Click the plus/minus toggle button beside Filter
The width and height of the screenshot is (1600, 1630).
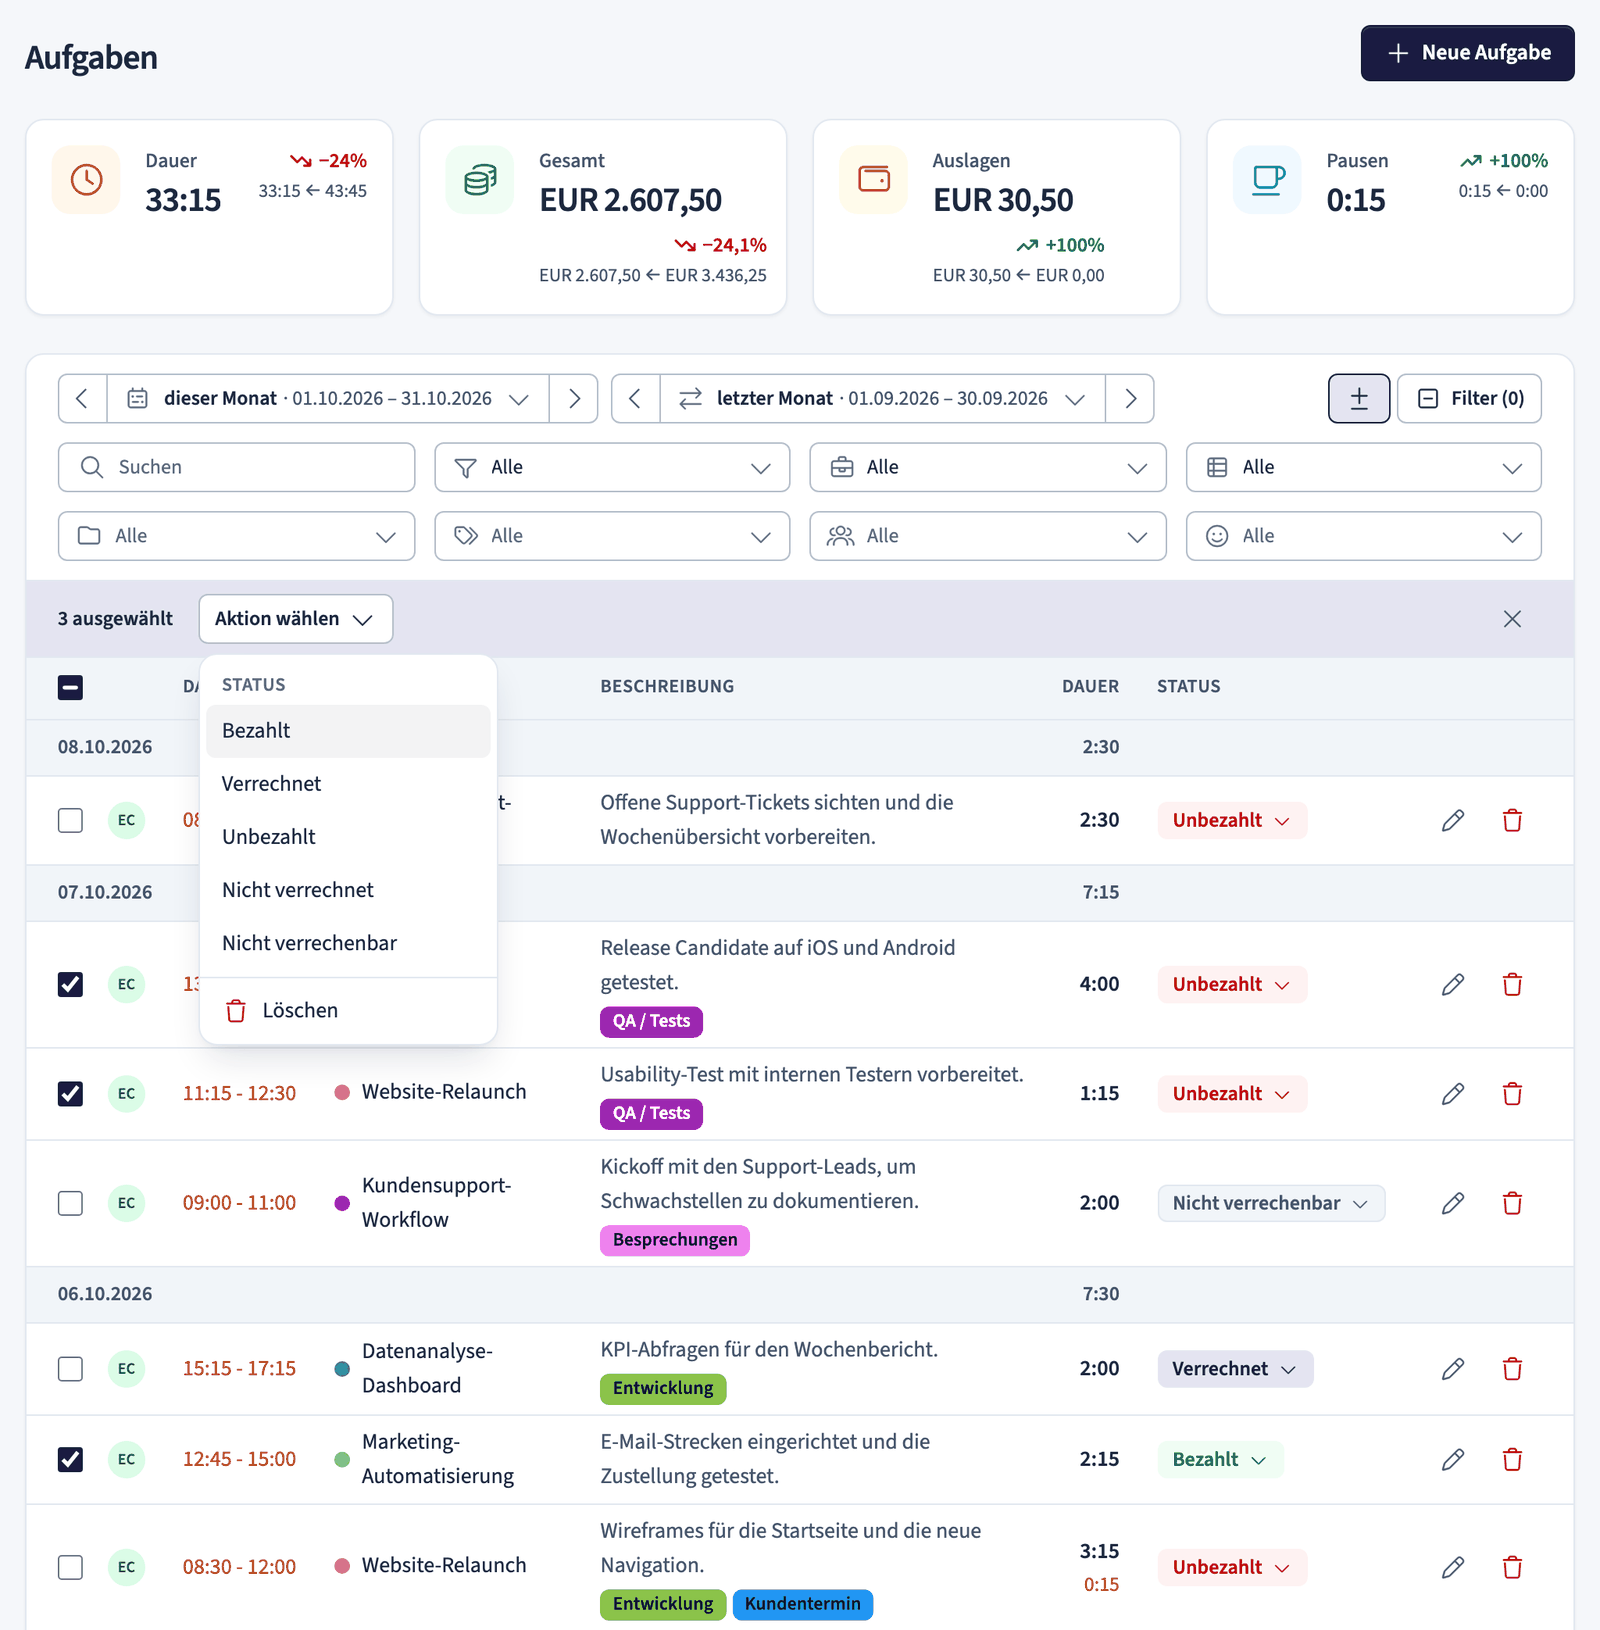(1359, 399)
